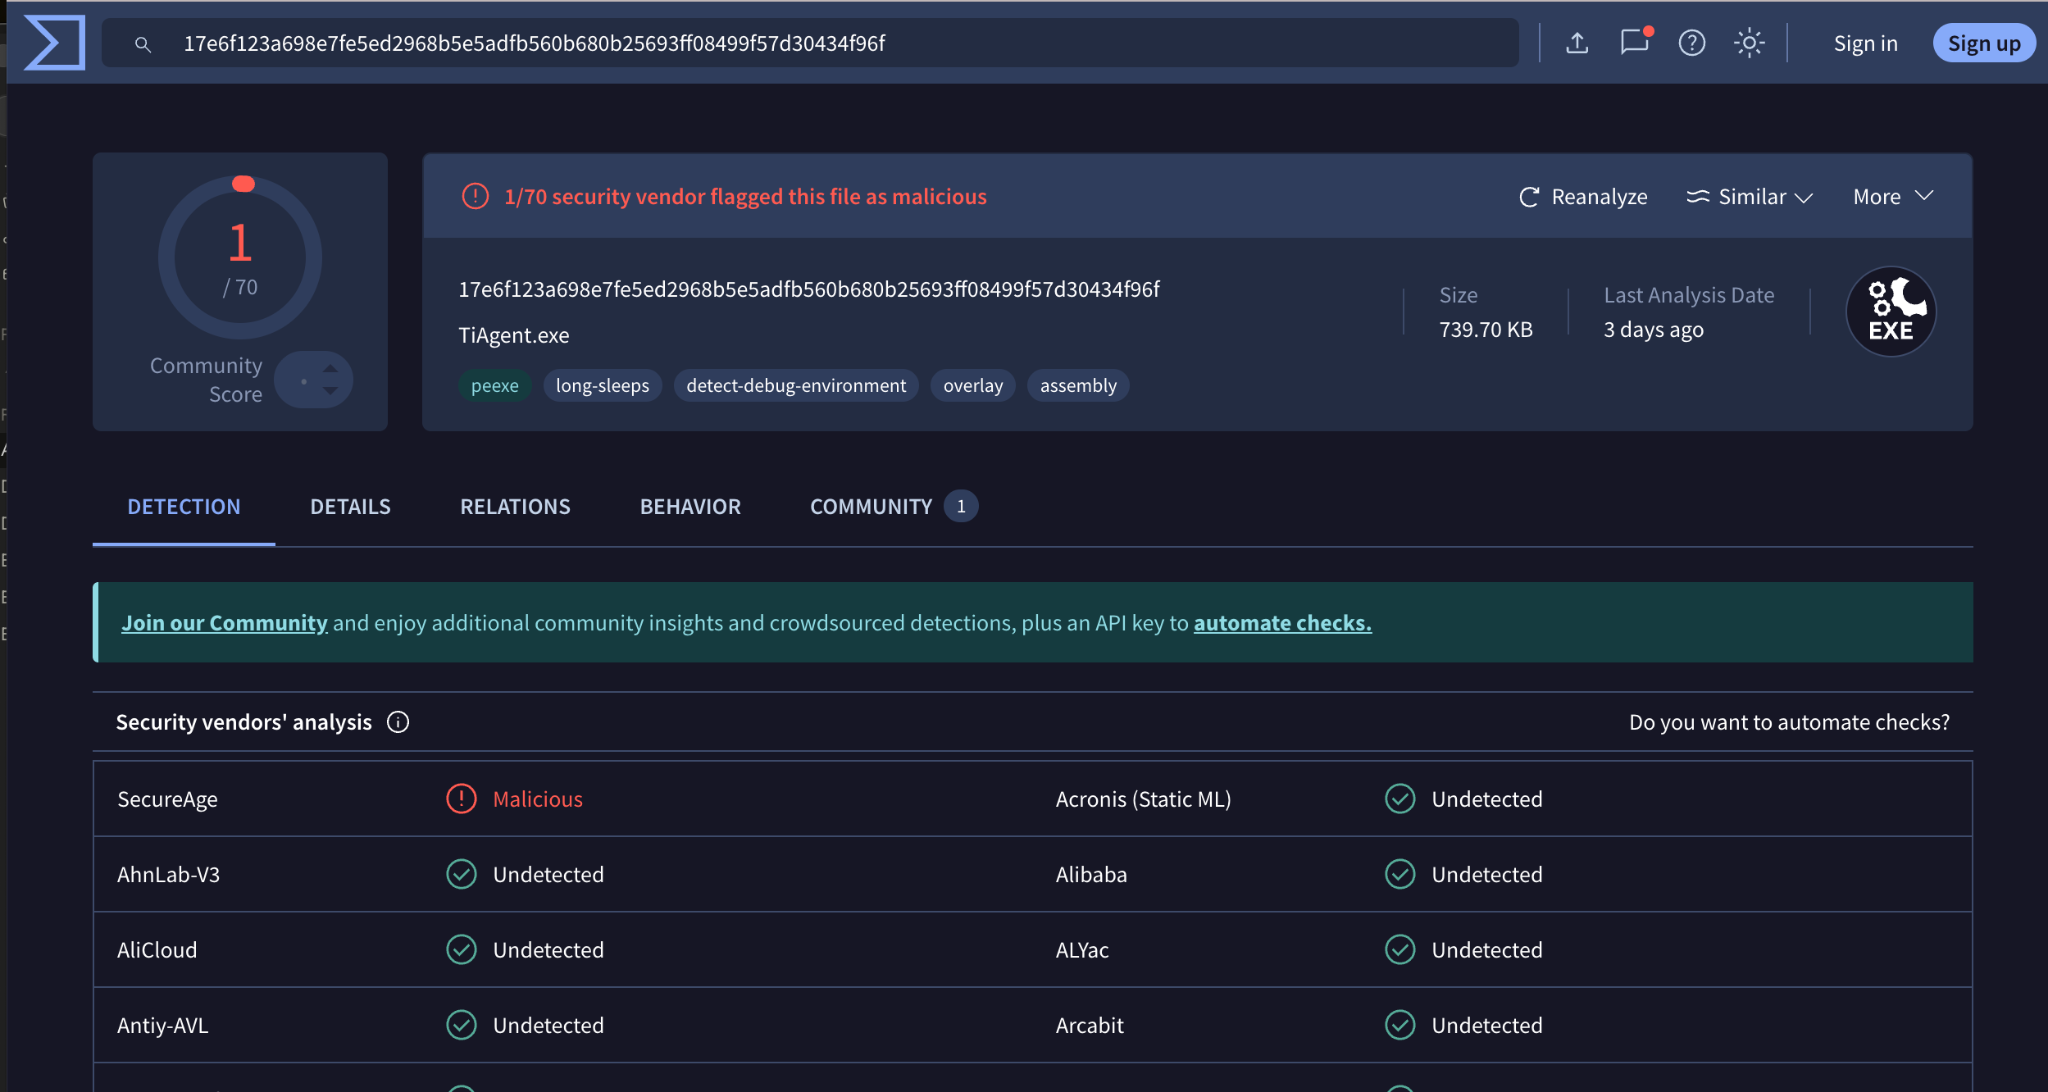Click the detection score circle gauge
This screenshot has width=2048, height=1092.
point(240,258)
